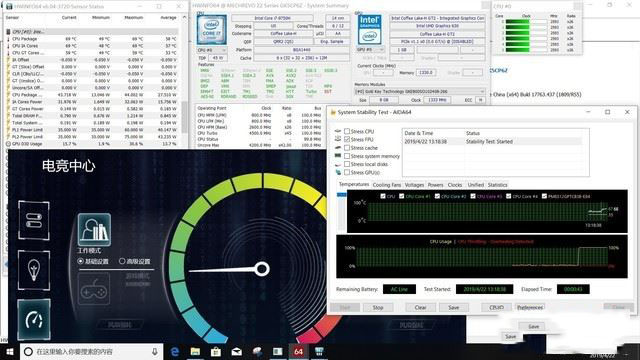Stop the AIDA64 stability test
The width and height of the screenshot is (640, 360).
coord(378,307)
